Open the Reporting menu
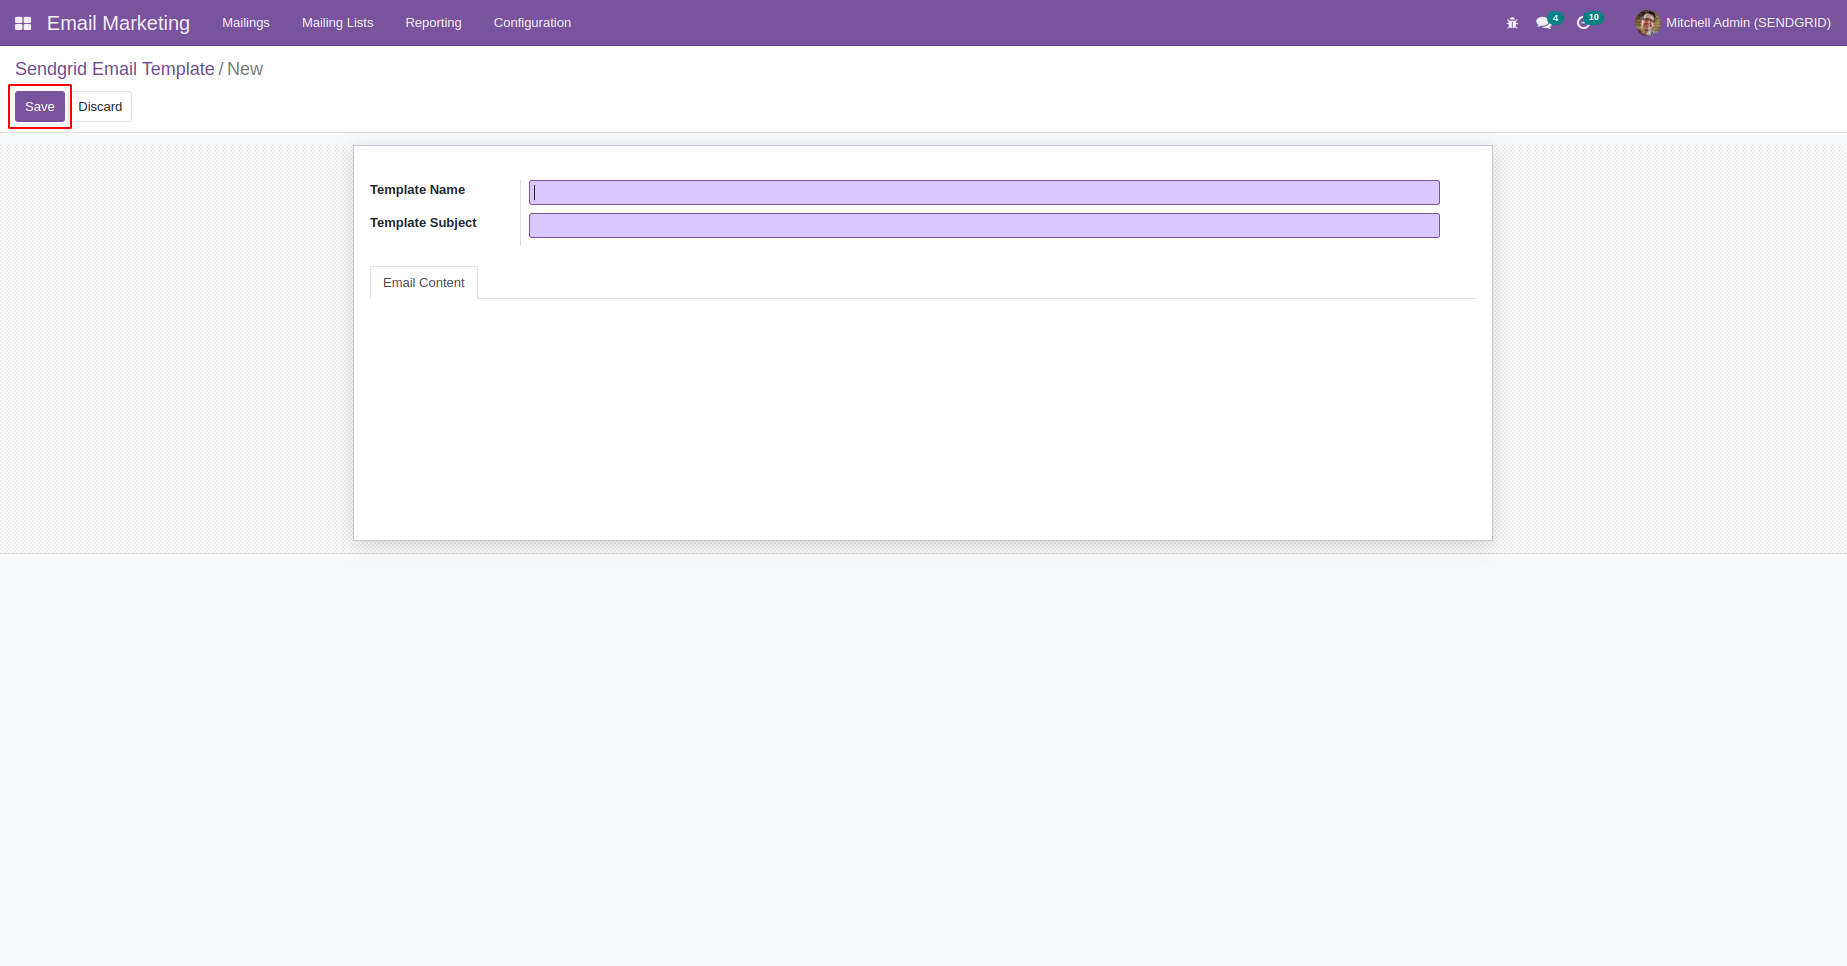Viewport: 1847px width, 966px height. tap(434, 23)
